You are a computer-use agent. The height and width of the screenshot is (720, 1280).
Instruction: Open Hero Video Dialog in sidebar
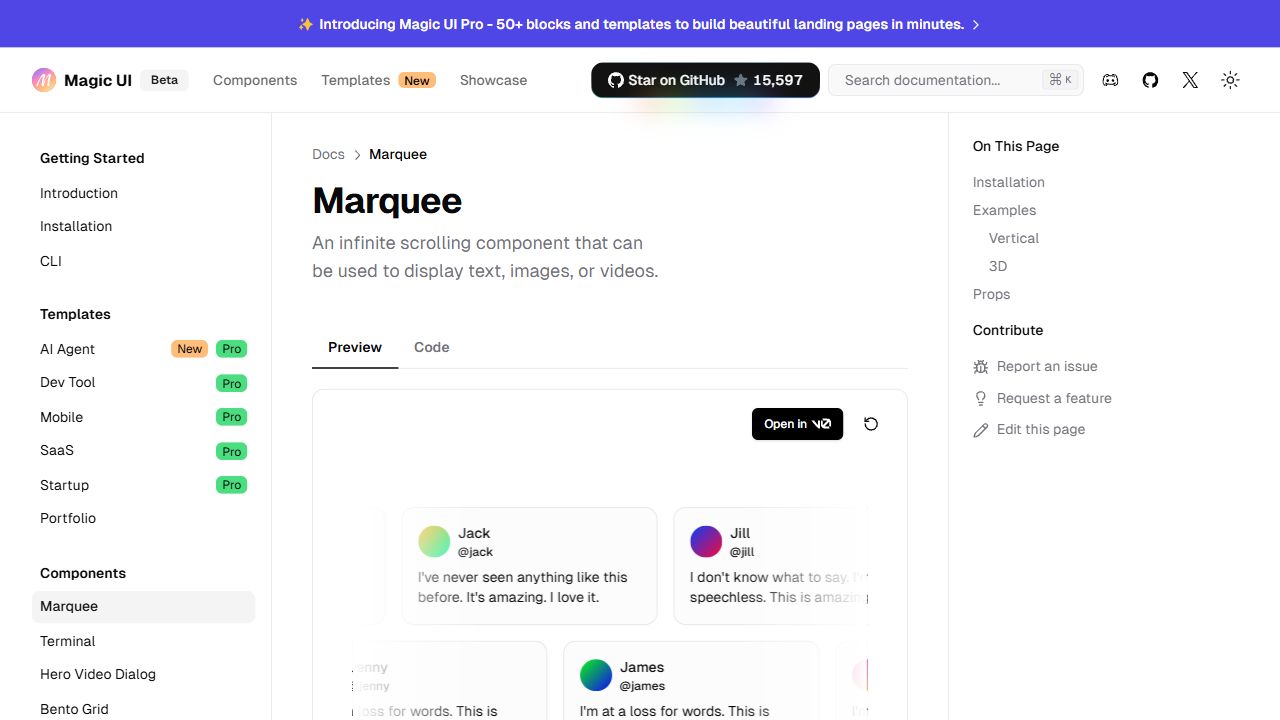click(98, 674)
